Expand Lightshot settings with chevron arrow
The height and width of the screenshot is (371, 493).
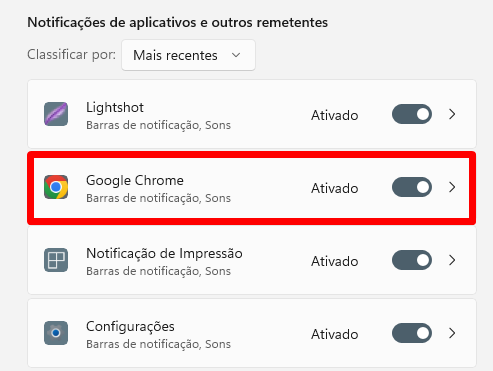[x=452, y=114]
